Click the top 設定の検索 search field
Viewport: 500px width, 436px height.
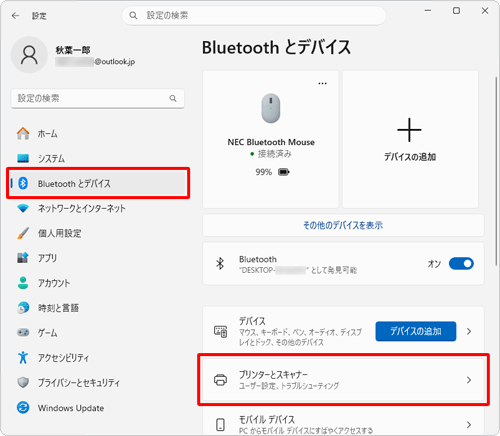tap(254, 15)
